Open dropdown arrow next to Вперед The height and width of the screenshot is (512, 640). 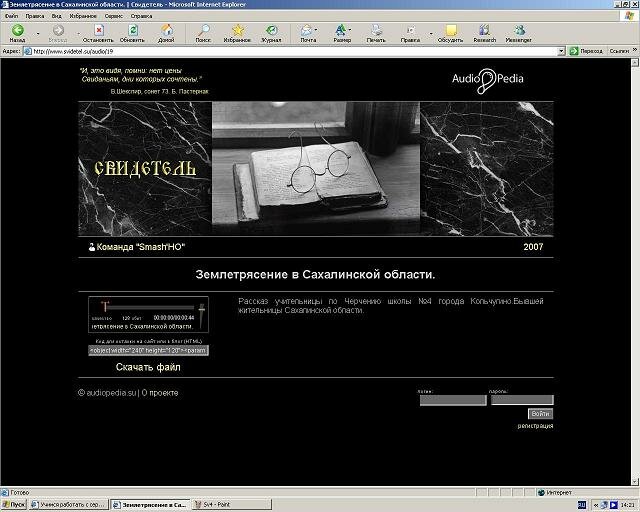click(x=78, y=33)
